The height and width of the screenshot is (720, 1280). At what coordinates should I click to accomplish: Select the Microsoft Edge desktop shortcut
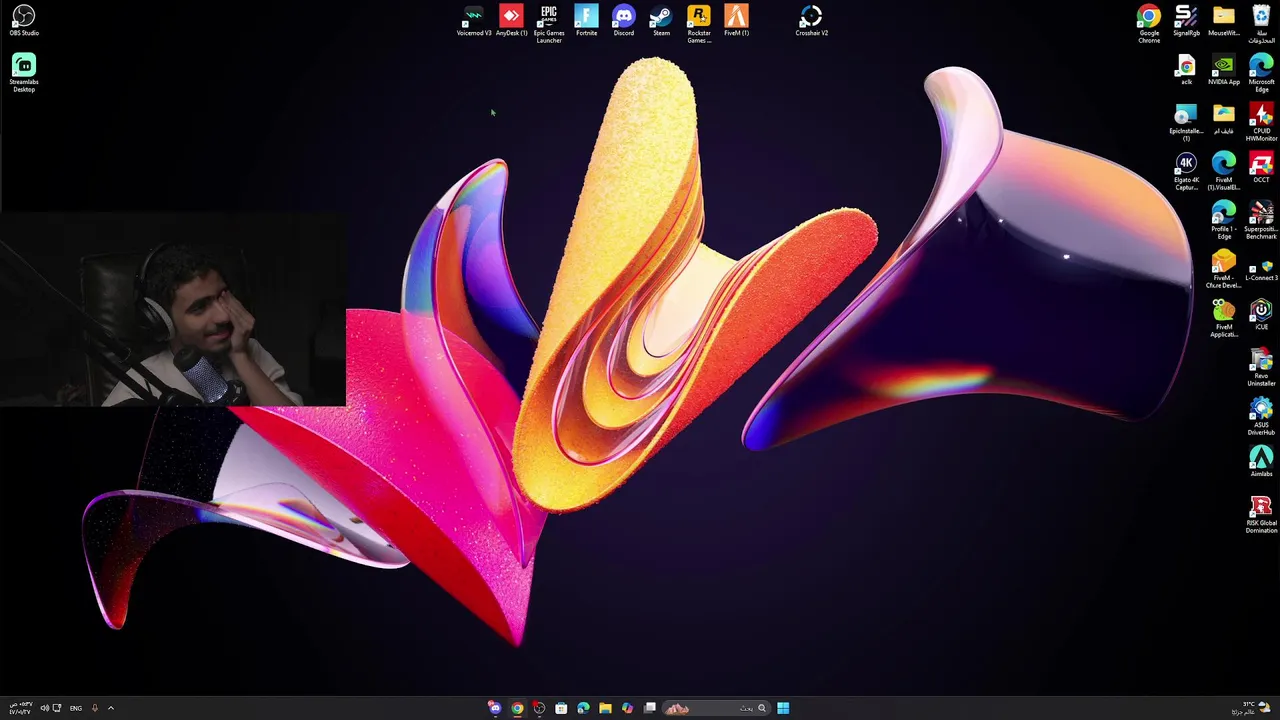point(1261,73)
